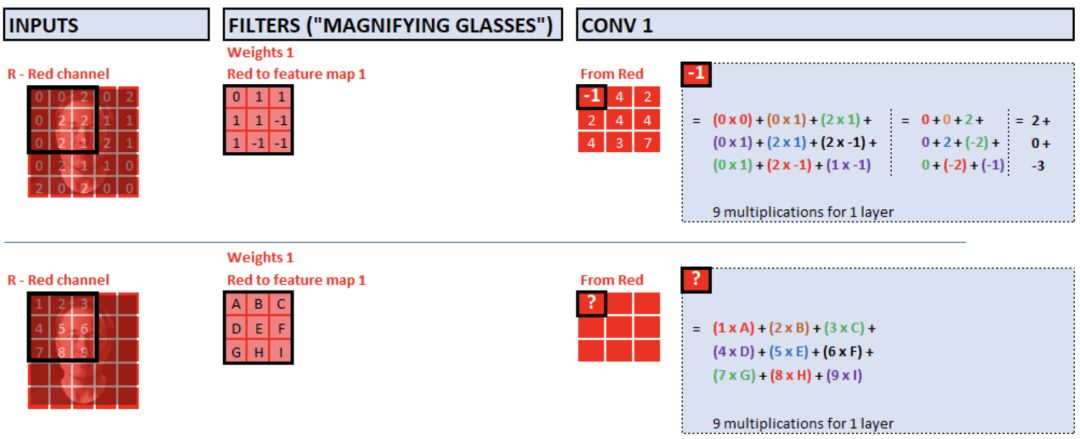The width and height of the screenshot is (1080, 439).
Task: Click cell containing 7 in top From Red grid
Action: click(x=647, y=142)
